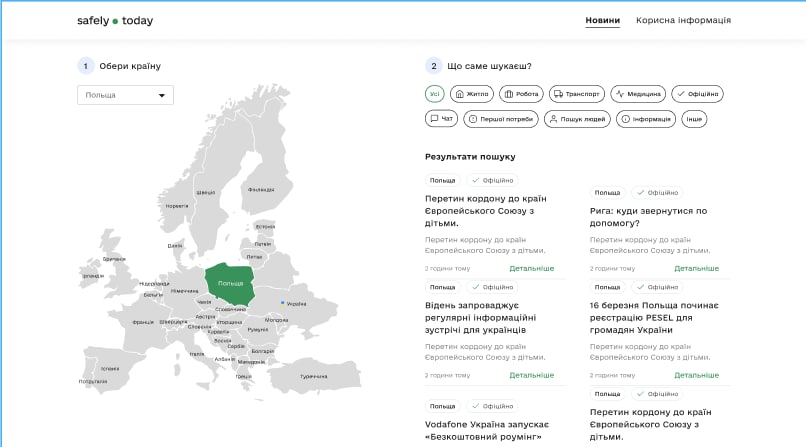Enable the Інформація filter
The width and height of the screenshot is (806, 447).
pos(646,119)
